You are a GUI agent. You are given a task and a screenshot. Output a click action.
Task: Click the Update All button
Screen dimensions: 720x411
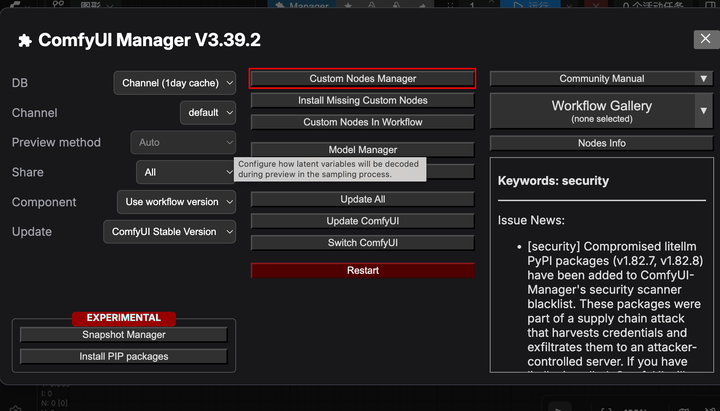coord(362,199)
